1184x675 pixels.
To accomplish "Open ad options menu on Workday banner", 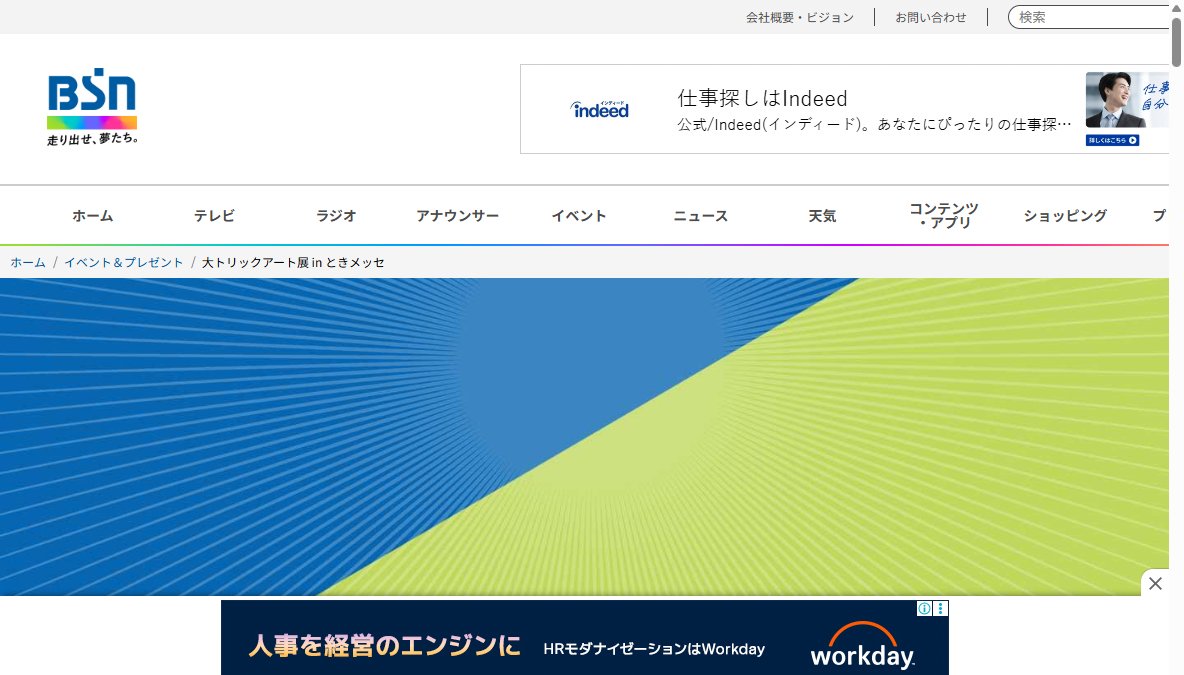I will pyautogui.click(x=940, y=609).
